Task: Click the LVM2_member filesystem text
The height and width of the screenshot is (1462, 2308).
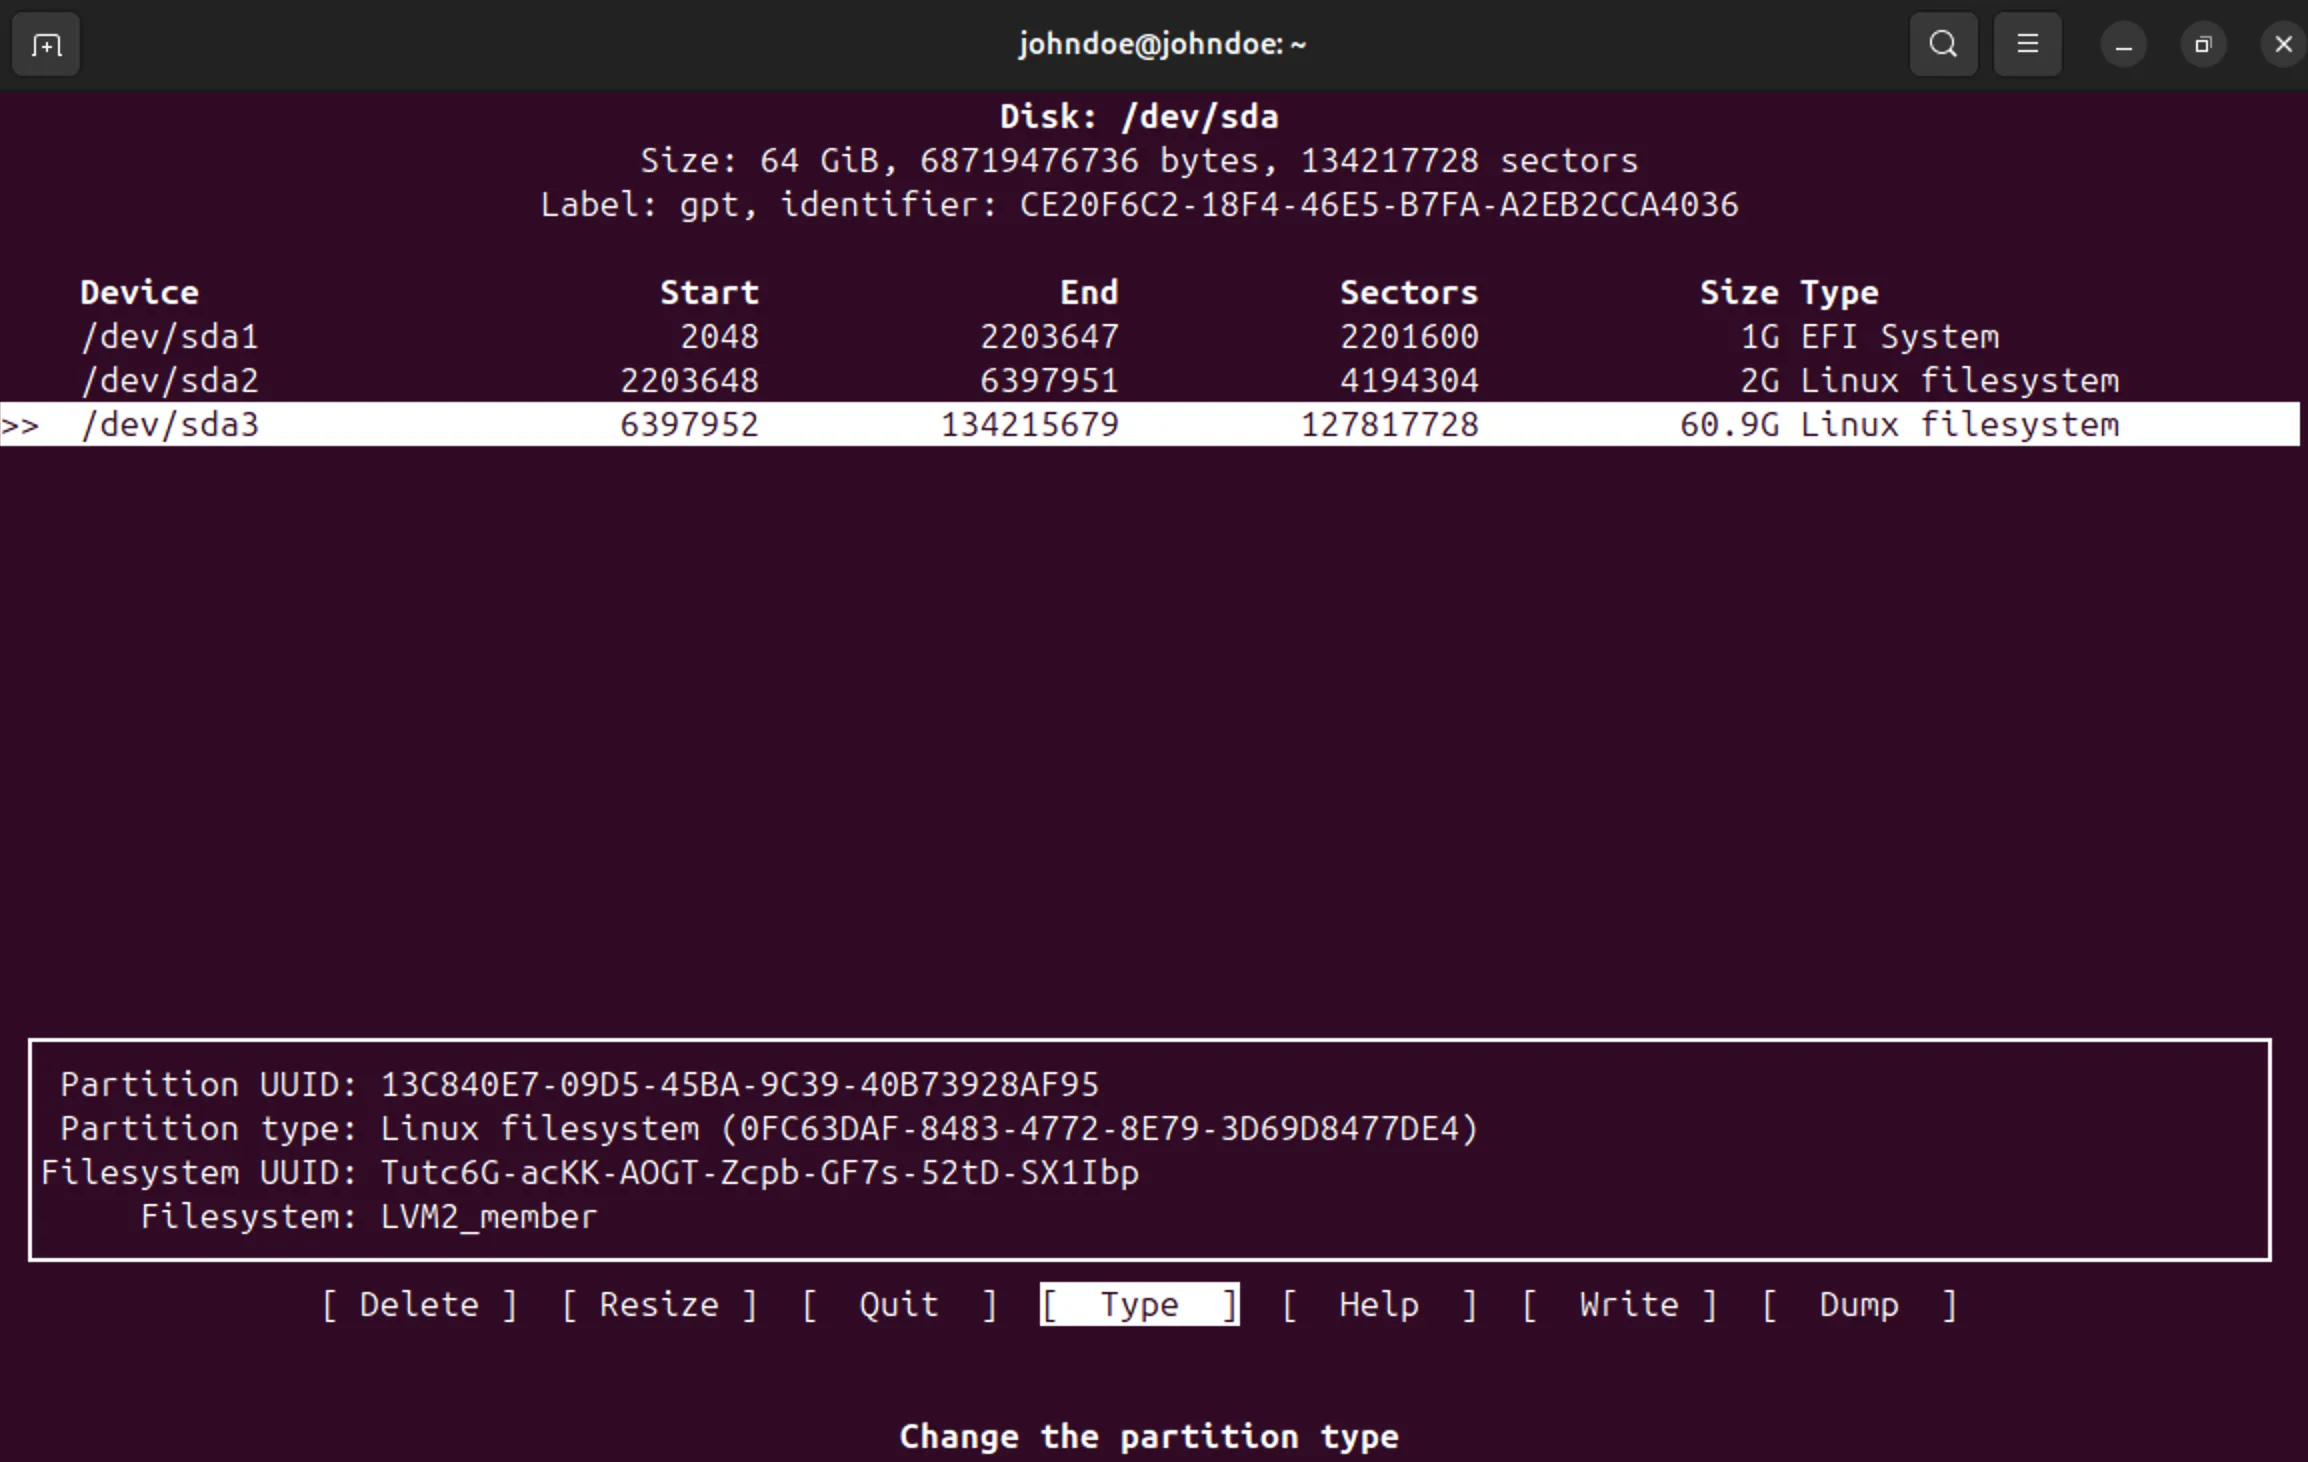Action: coord(488,1217)
